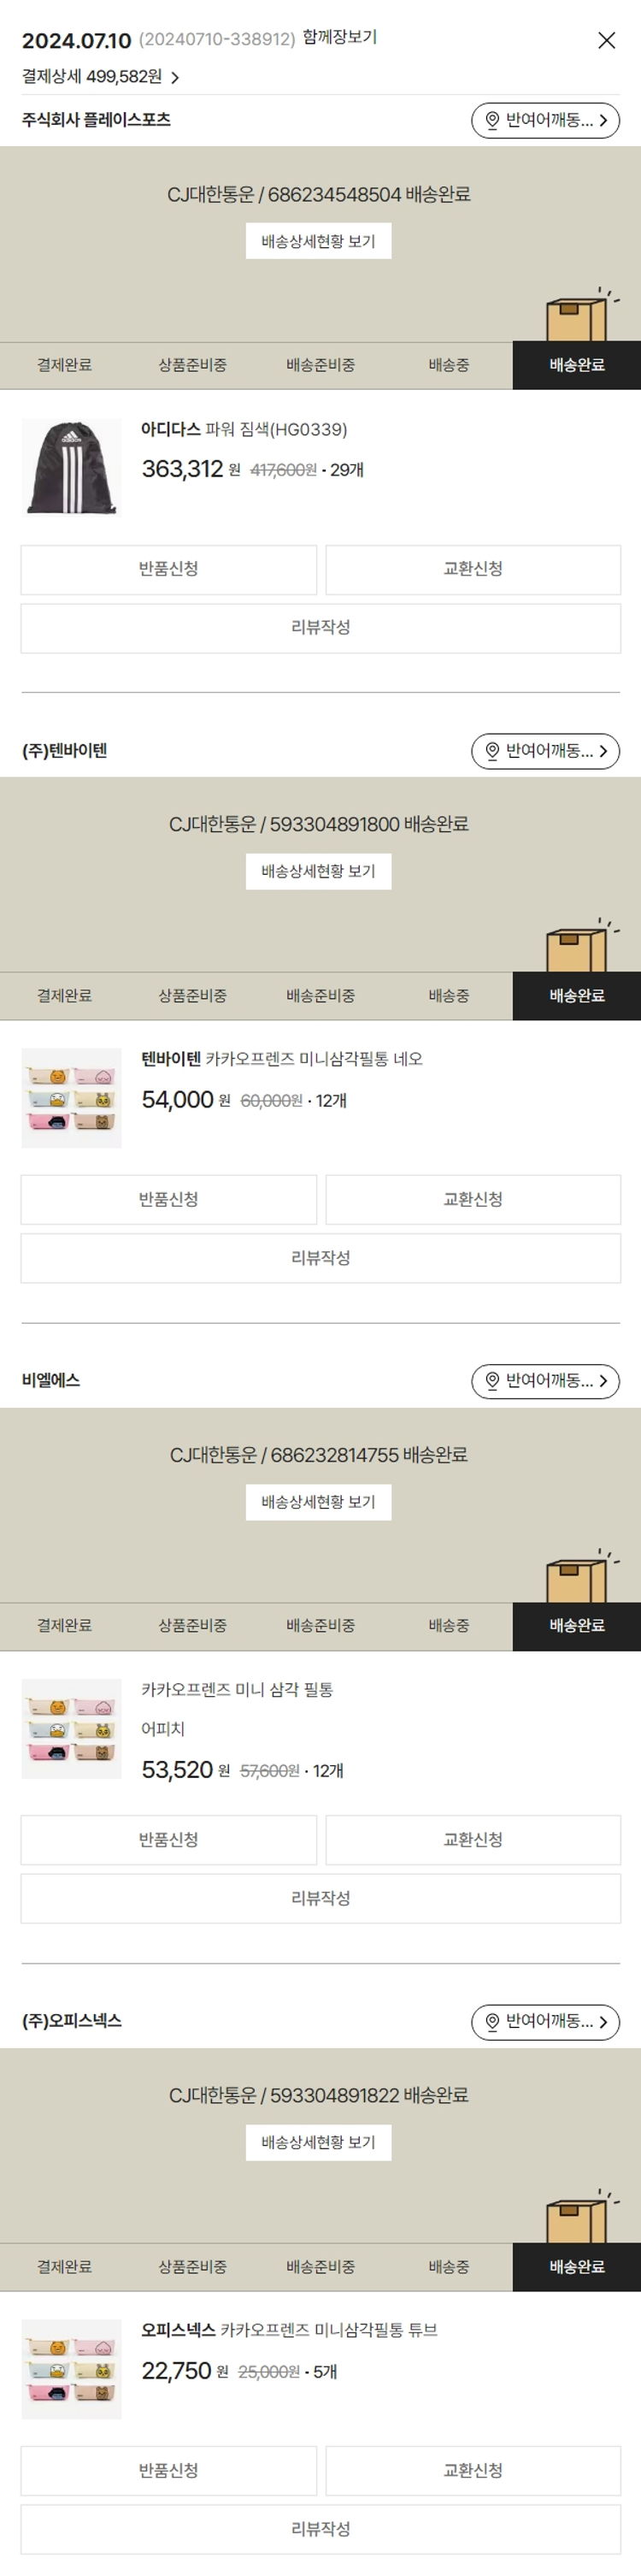This screenshot has height=2576, width=641.
Task: Write a review for 텐바이텐 네오 pencil case
Action: pos(320,1257)
